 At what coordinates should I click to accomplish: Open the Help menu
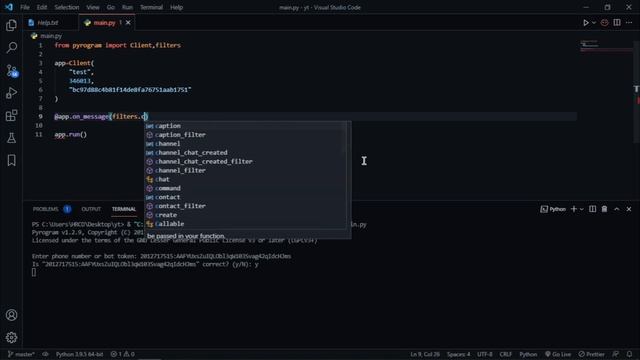176,7
